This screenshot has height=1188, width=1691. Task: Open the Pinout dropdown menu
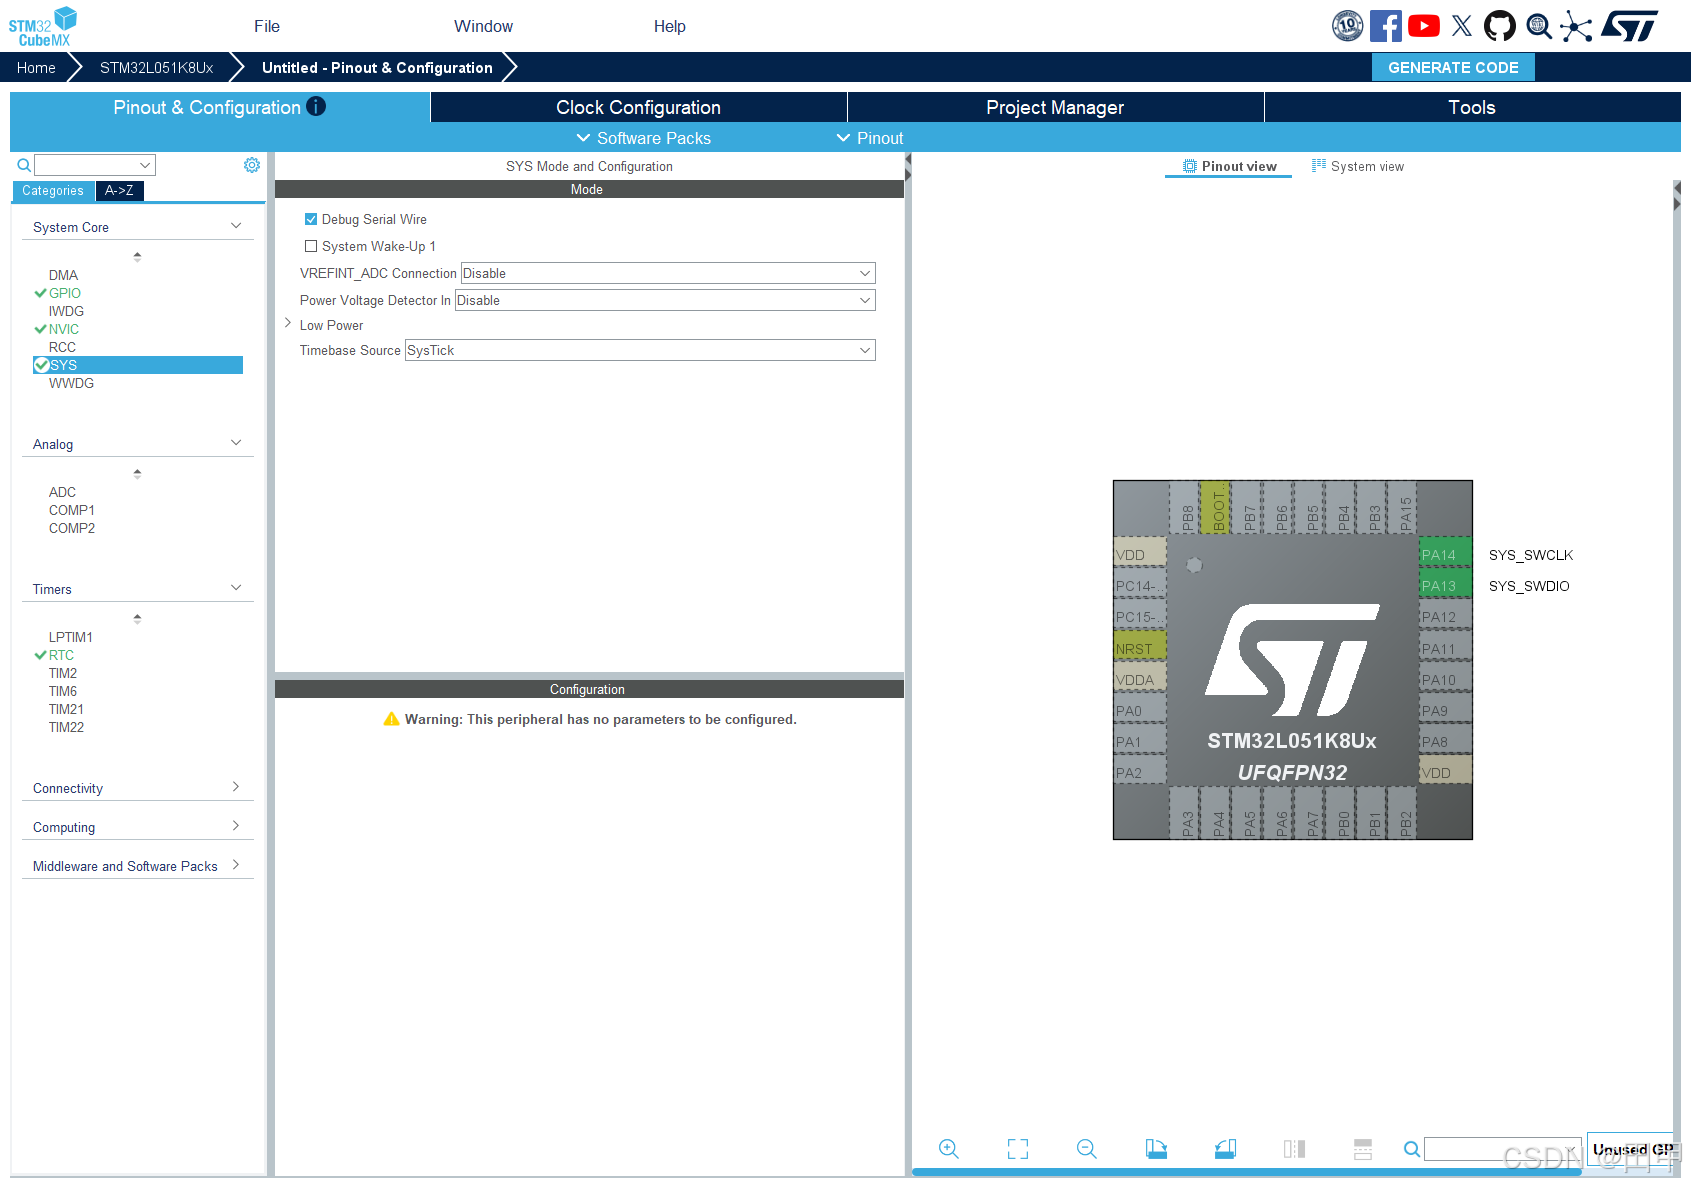click(869, 138)
